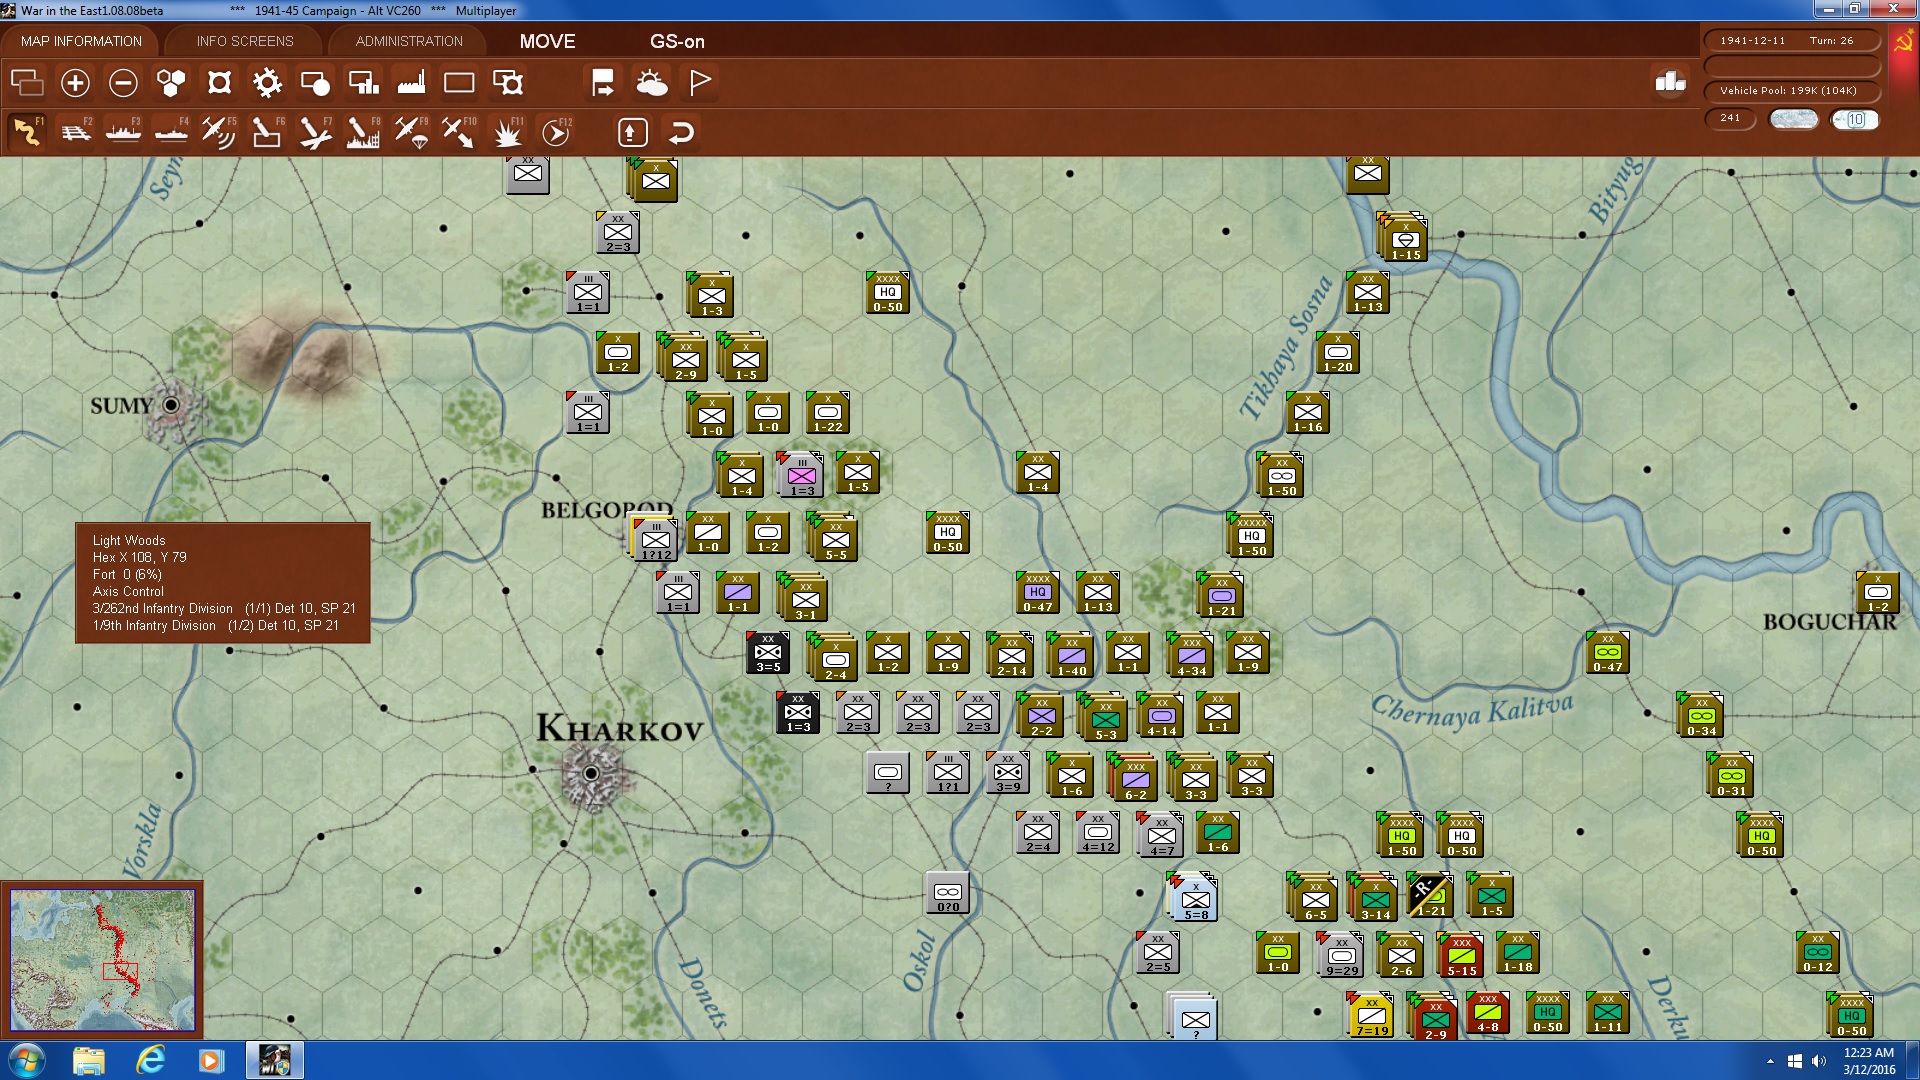Select the F9 air transport mode
The width and height of the screenshot is (1920, 1080).
click(x=411, y=132)
